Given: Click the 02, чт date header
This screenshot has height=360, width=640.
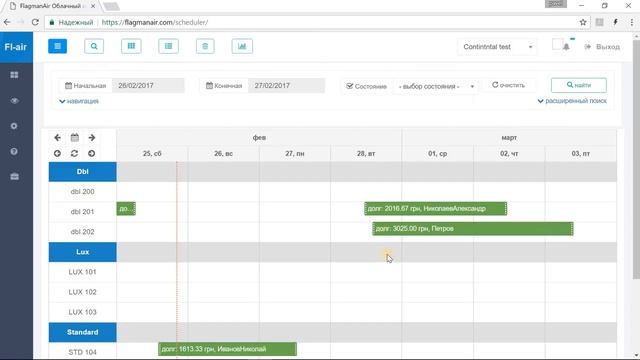Looking at the screenshot, I should coord(509,153).
